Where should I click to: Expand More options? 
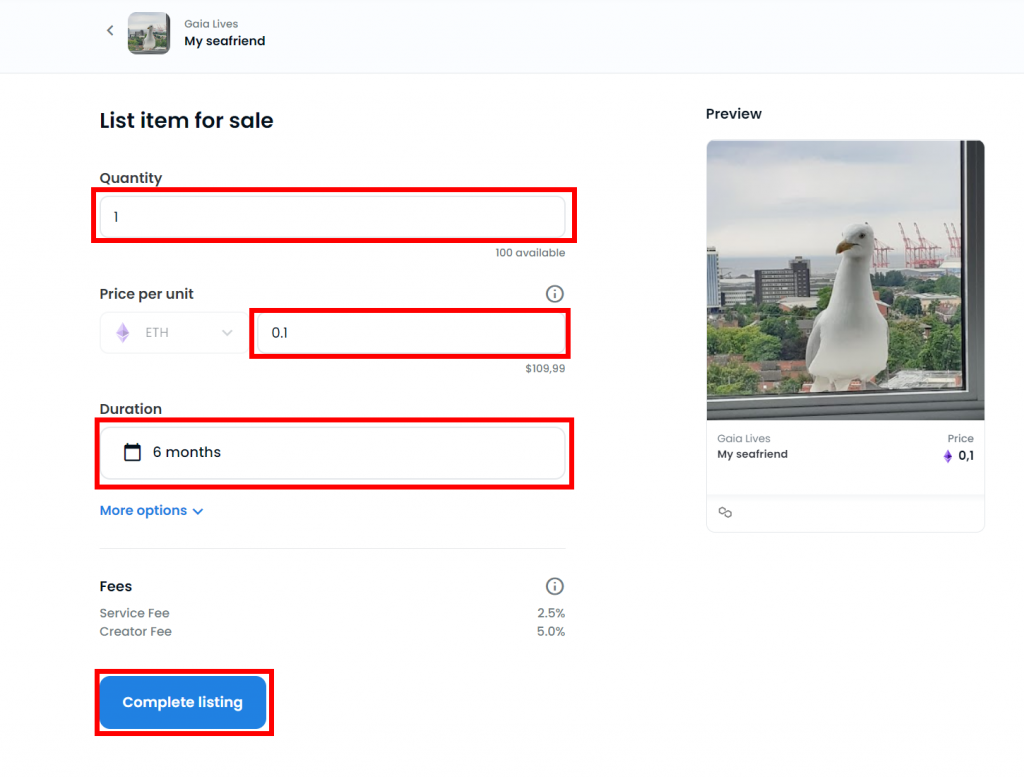tap(152, 511)
